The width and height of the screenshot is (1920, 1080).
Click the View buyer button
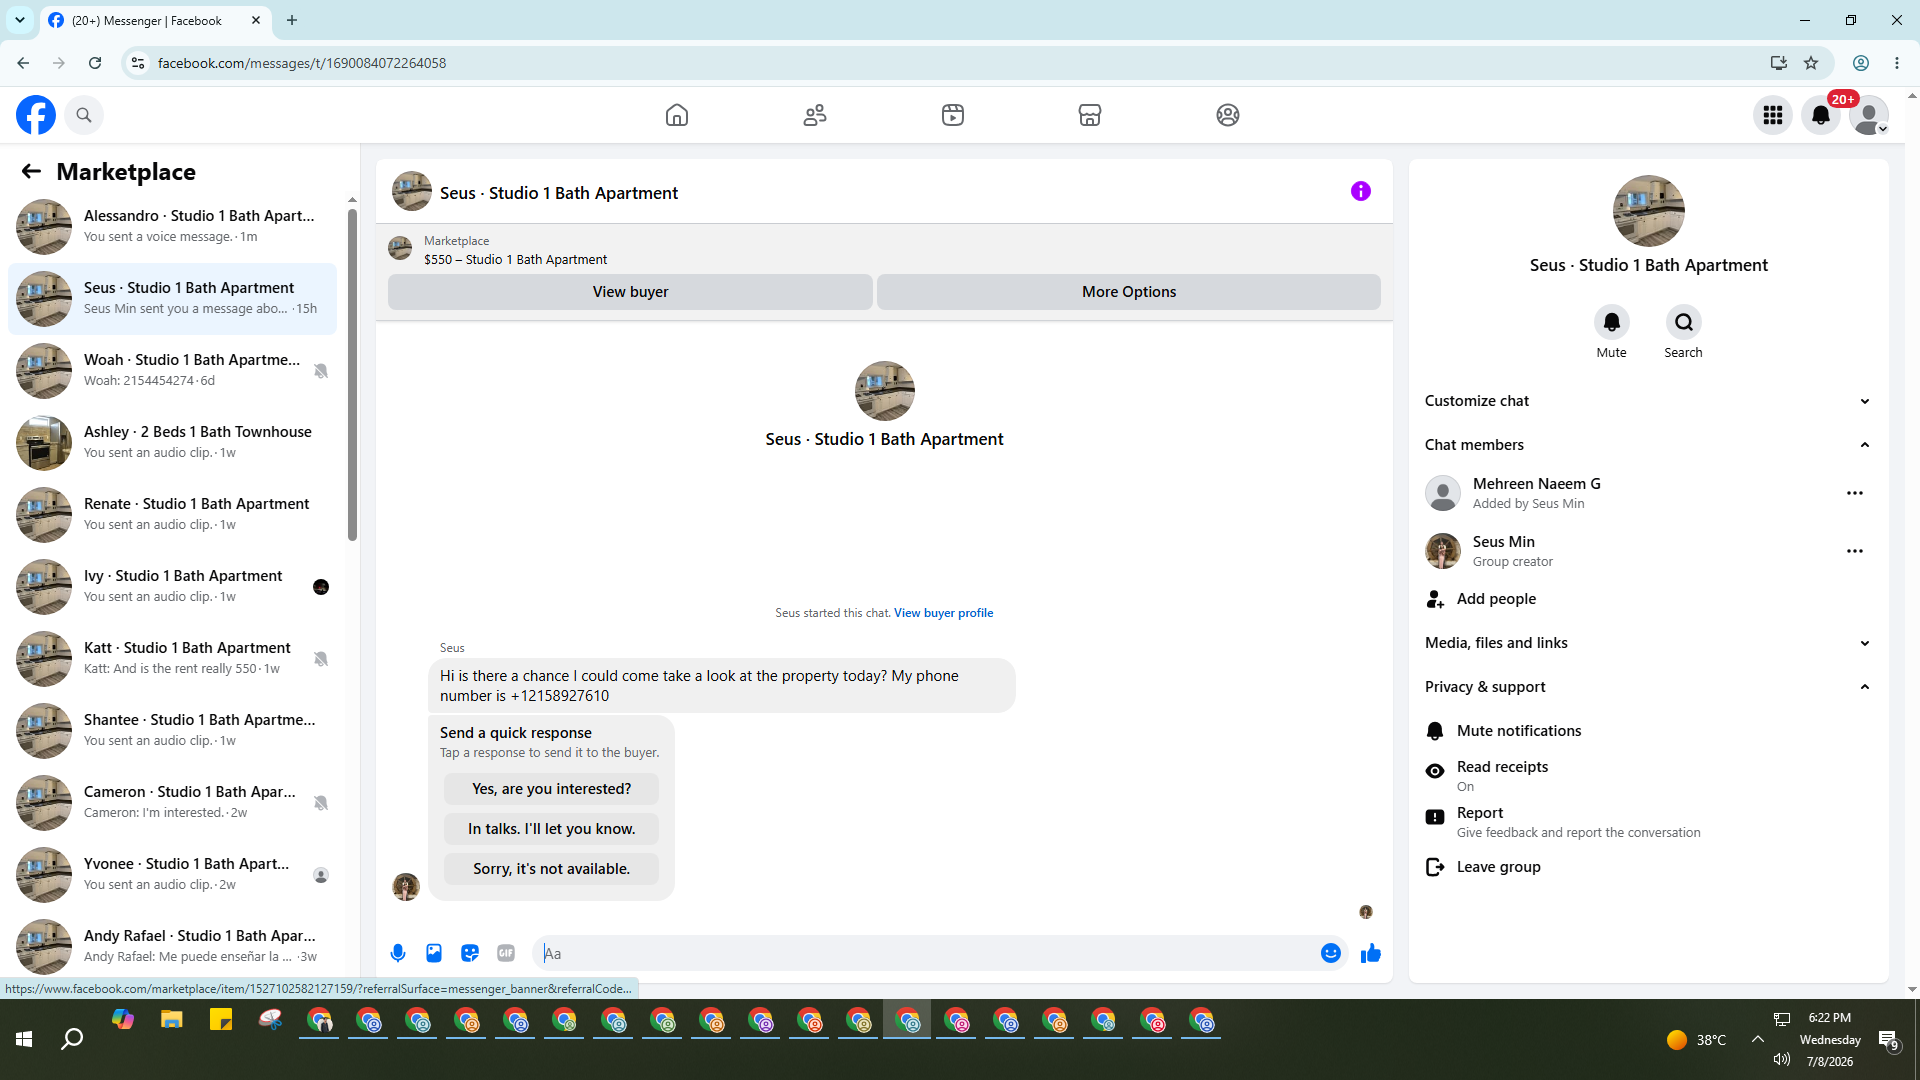[630, 292]
